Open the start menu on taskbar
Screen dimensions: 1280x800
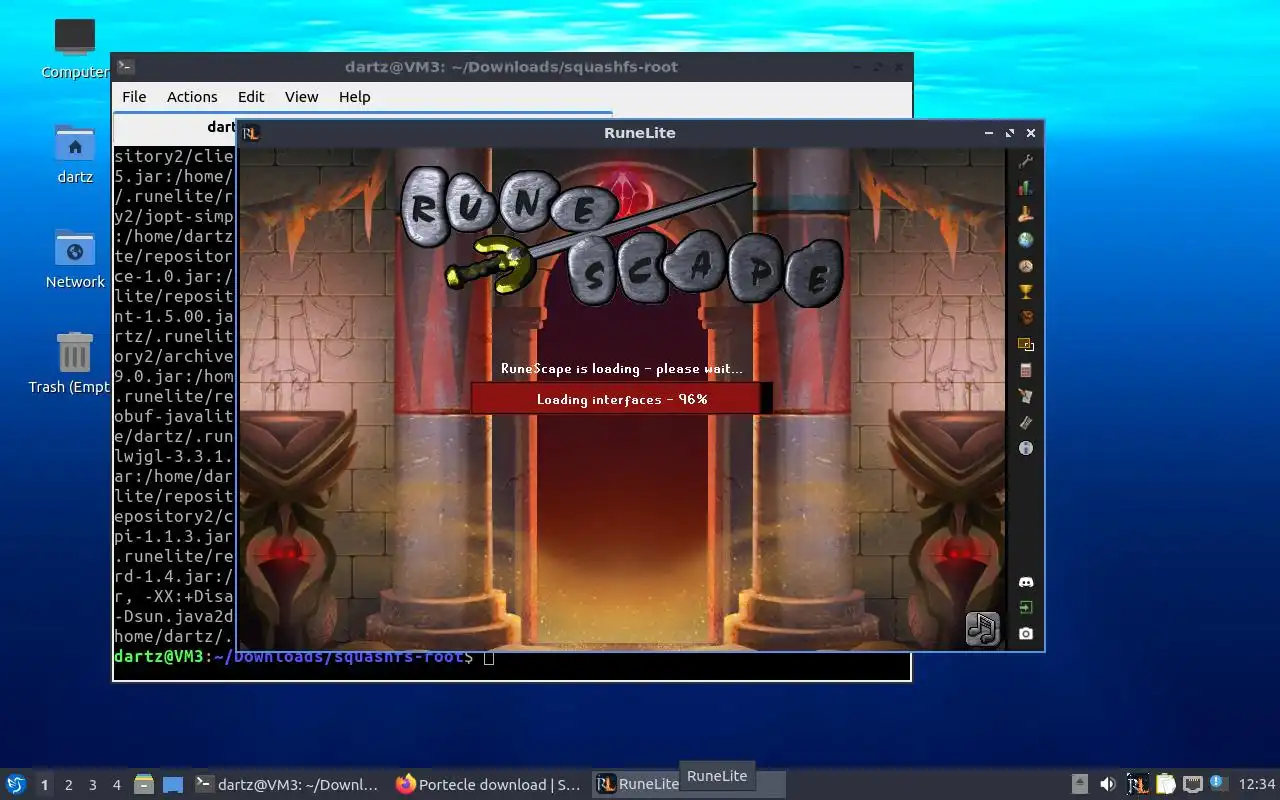[16, 784]
